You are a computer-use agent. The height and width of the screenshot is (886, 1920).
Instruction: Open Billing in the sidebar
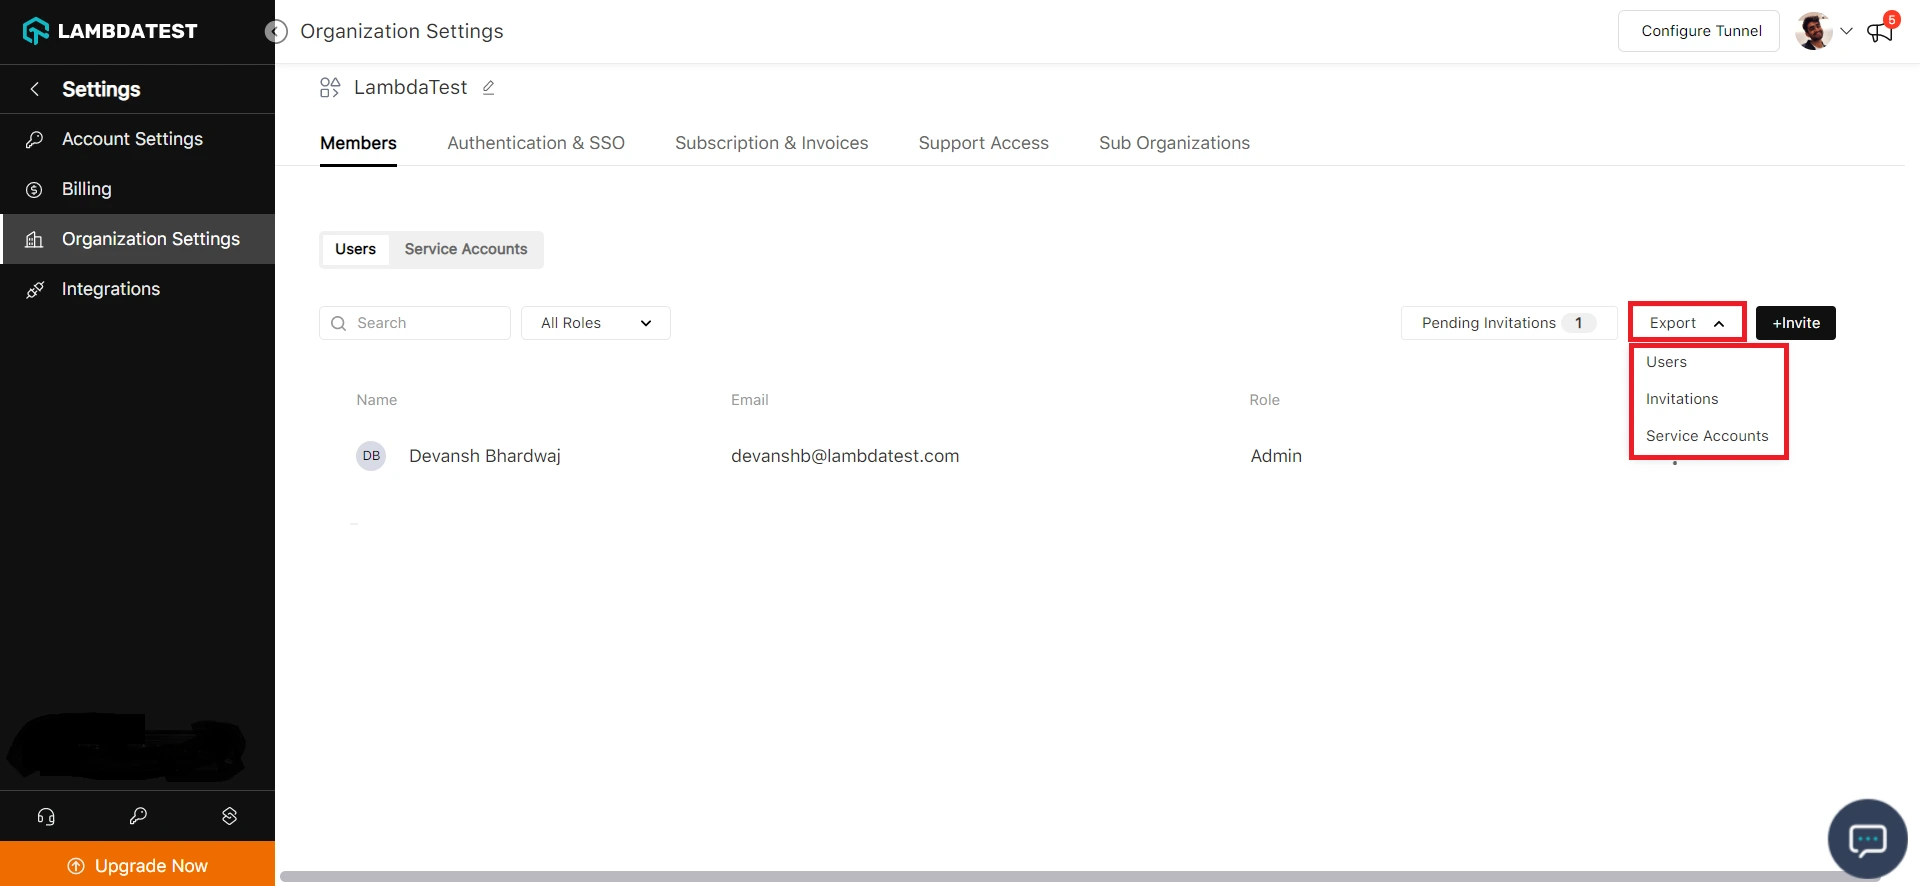coord(87,189)
